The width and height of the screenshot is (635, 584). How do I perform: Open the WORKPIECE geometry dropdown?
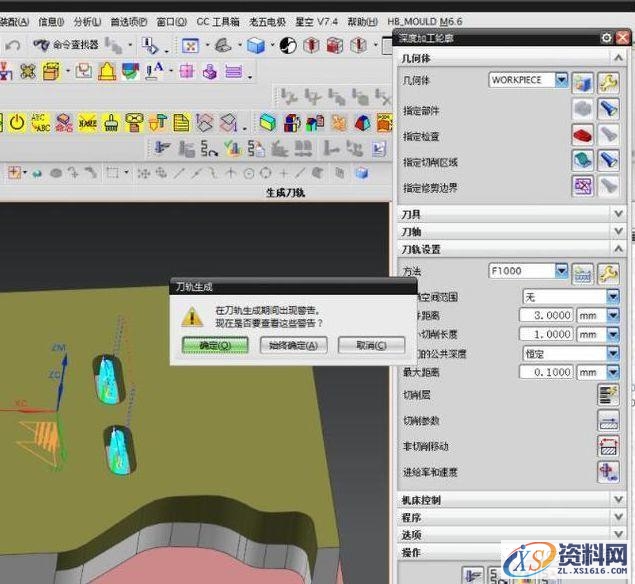pyautogui.click(x=561, y=80)
